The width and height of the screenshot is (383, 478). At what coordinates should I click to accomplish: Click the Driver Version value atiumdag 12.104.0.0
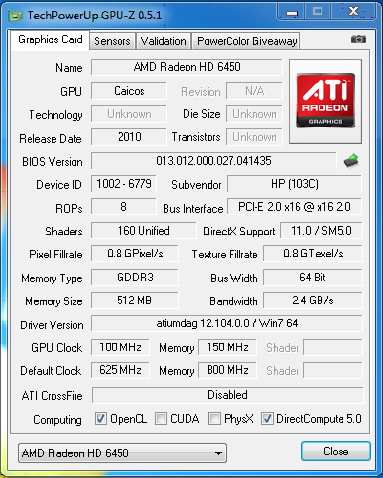tap(227, 323)
